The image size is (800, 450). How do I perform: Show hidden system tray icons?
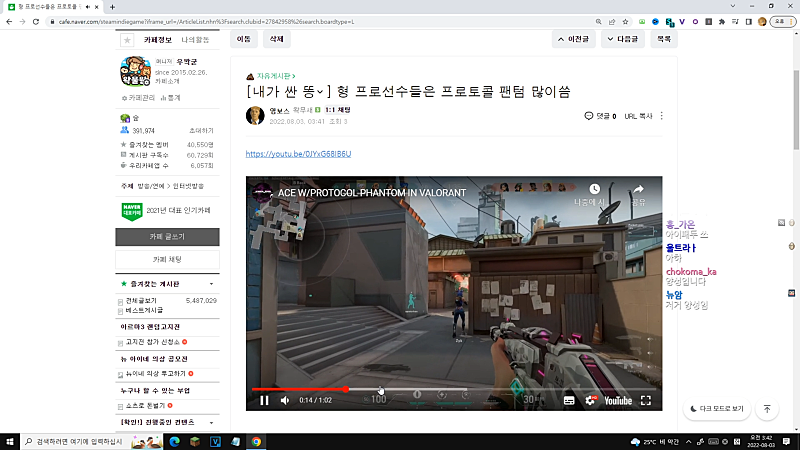(x=688, y=441)
